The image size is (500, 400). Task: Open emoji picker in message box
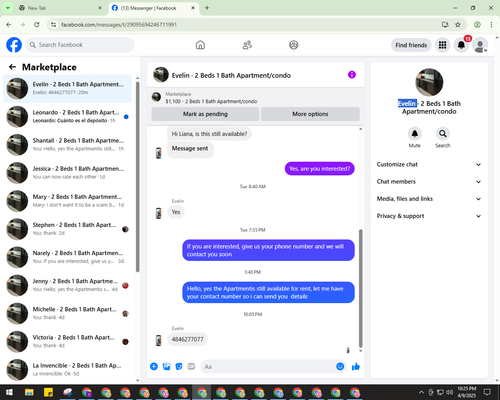click(x=340, y=367)
